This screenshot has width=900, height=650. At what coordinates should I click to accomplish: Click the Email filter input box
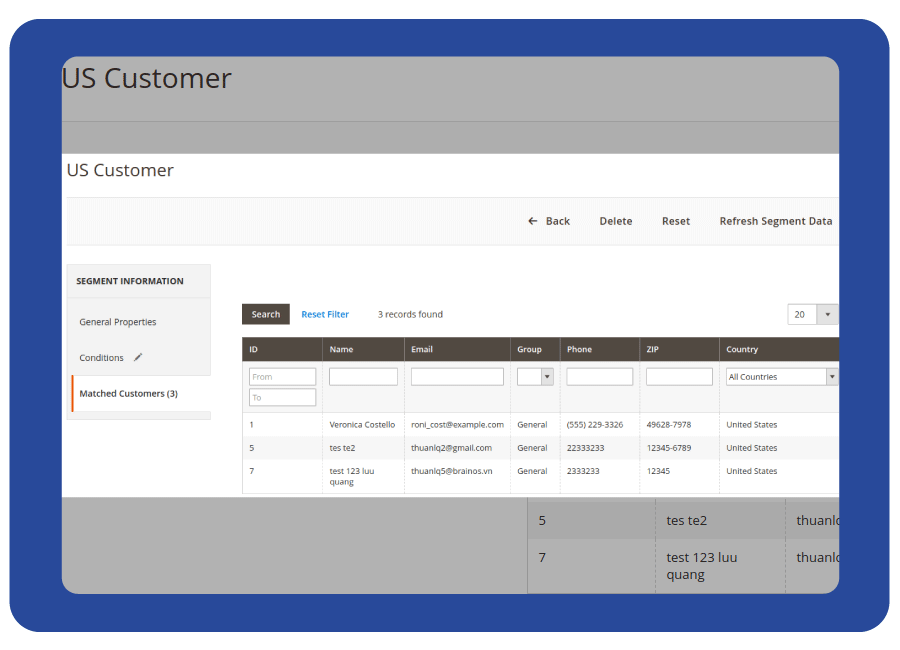pyautogui.click(x=457, y=377)
